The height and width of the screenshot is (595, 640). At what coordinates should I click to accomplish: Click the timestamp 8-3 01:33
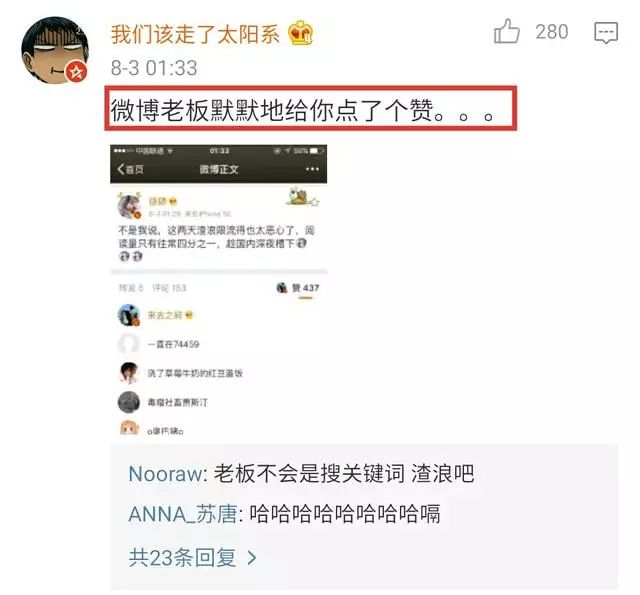[154, 68]
